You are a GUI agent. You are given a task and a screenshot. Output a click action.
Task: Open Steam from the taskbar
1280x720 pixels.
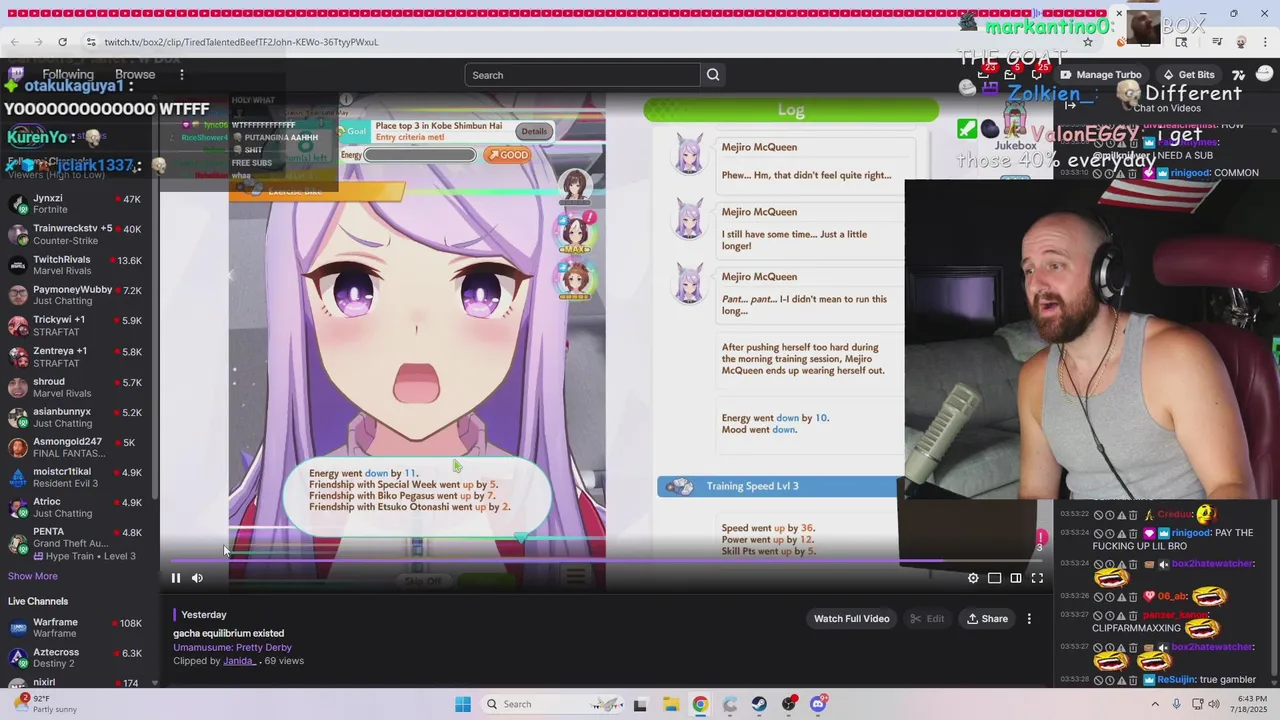pyautogui.click(x=759, y=704)
